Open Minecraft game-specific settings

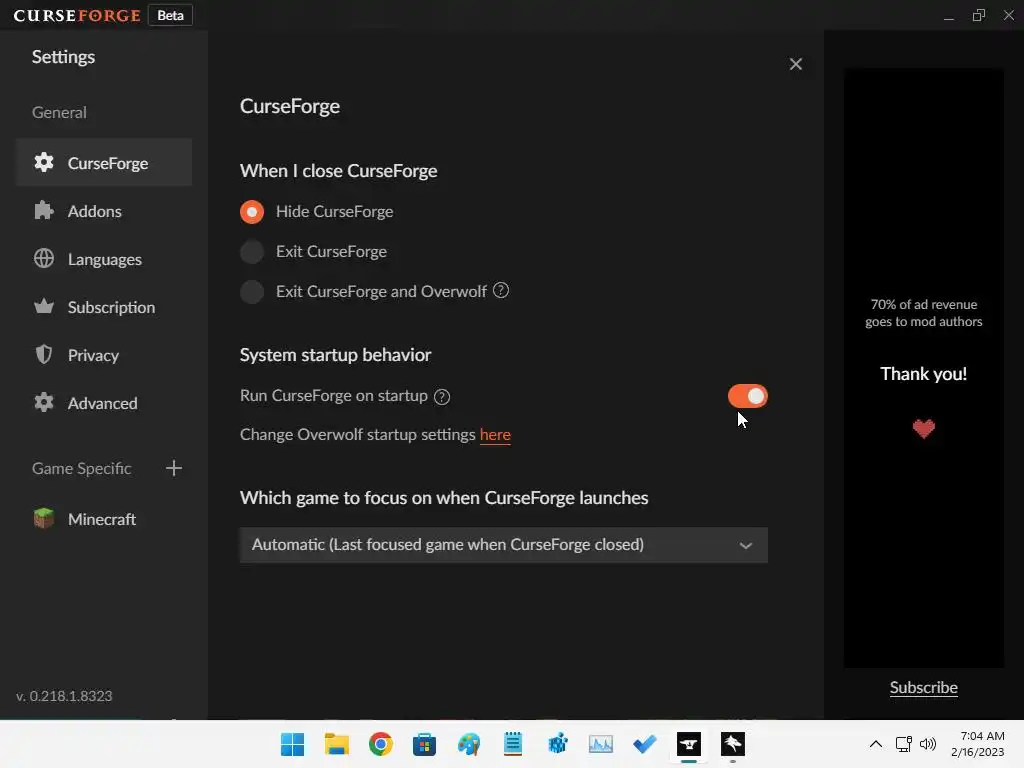104,519
